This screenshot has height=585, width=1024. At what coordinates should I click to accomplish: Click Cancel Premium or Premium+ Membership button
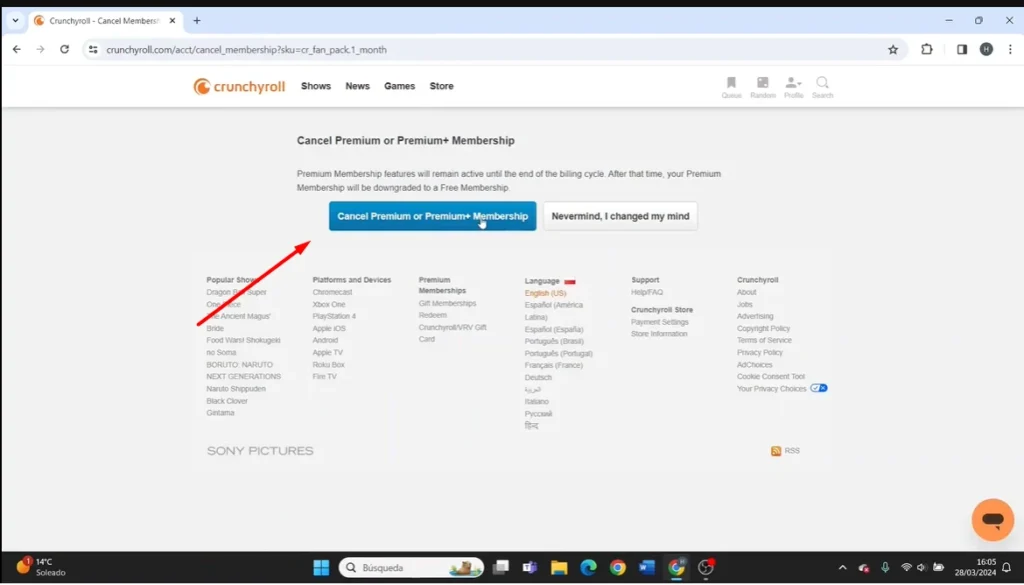coord(432,216)
